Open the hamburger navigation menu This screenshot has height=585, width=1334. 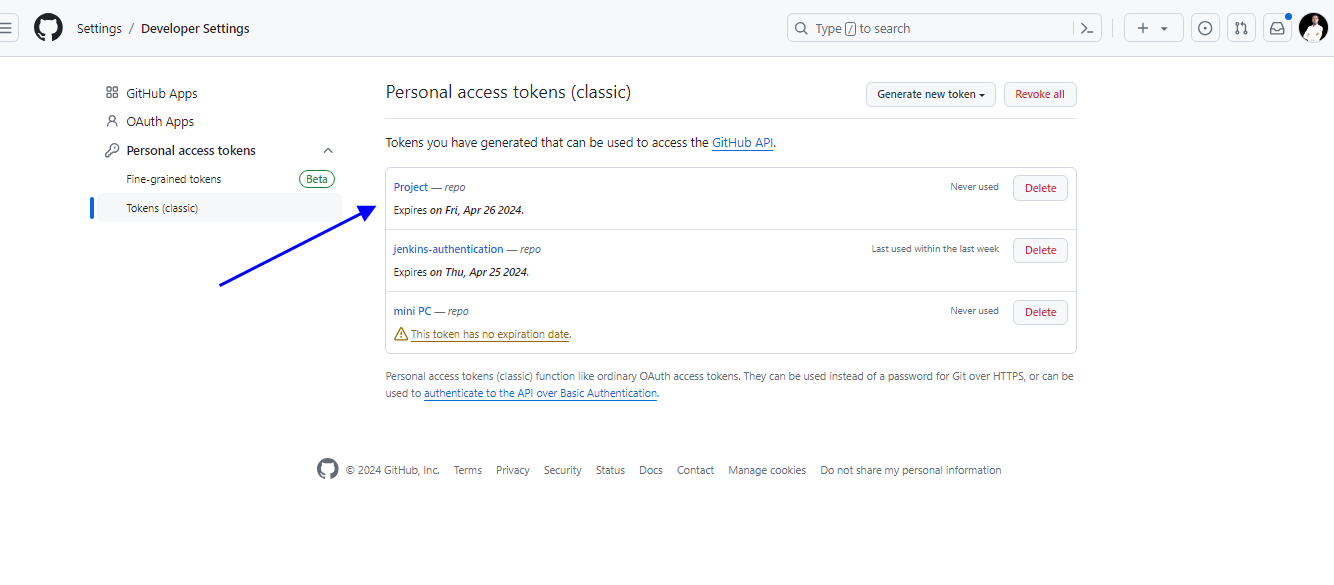pos(6,28)
